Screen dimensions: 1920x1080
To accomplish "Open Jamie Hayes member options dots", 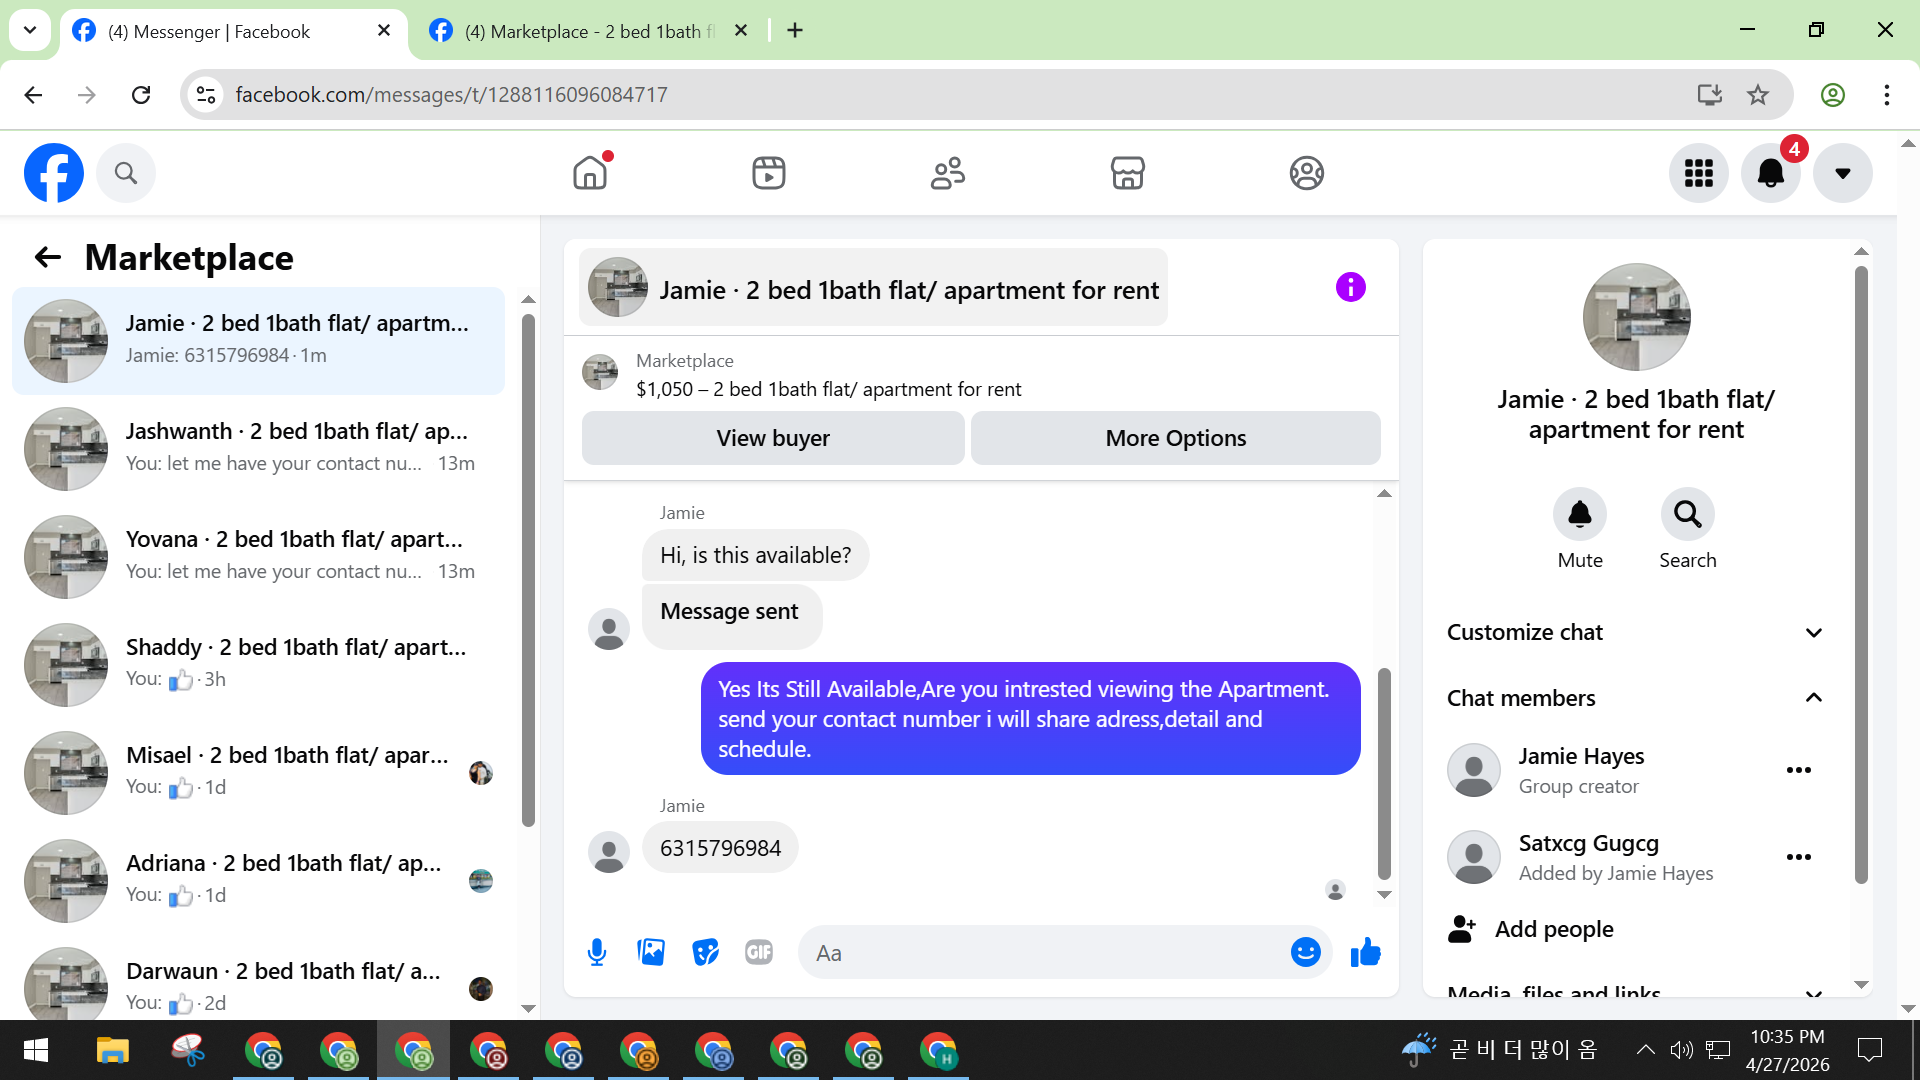I will (x=1799, y=770).
